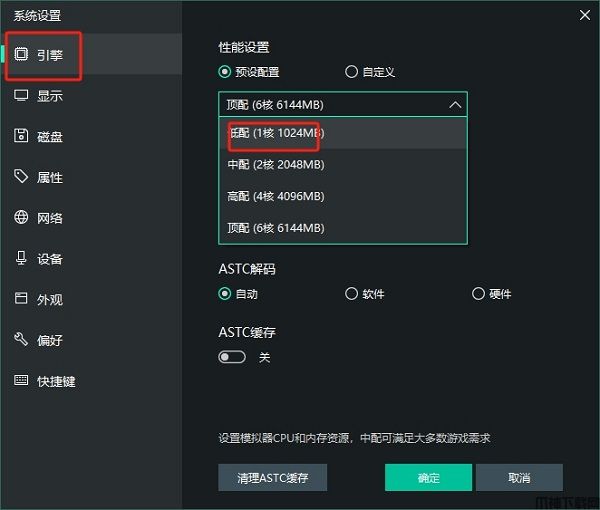
Task: Toggle the ASTC缓存 switch
Action: point(231,357)
